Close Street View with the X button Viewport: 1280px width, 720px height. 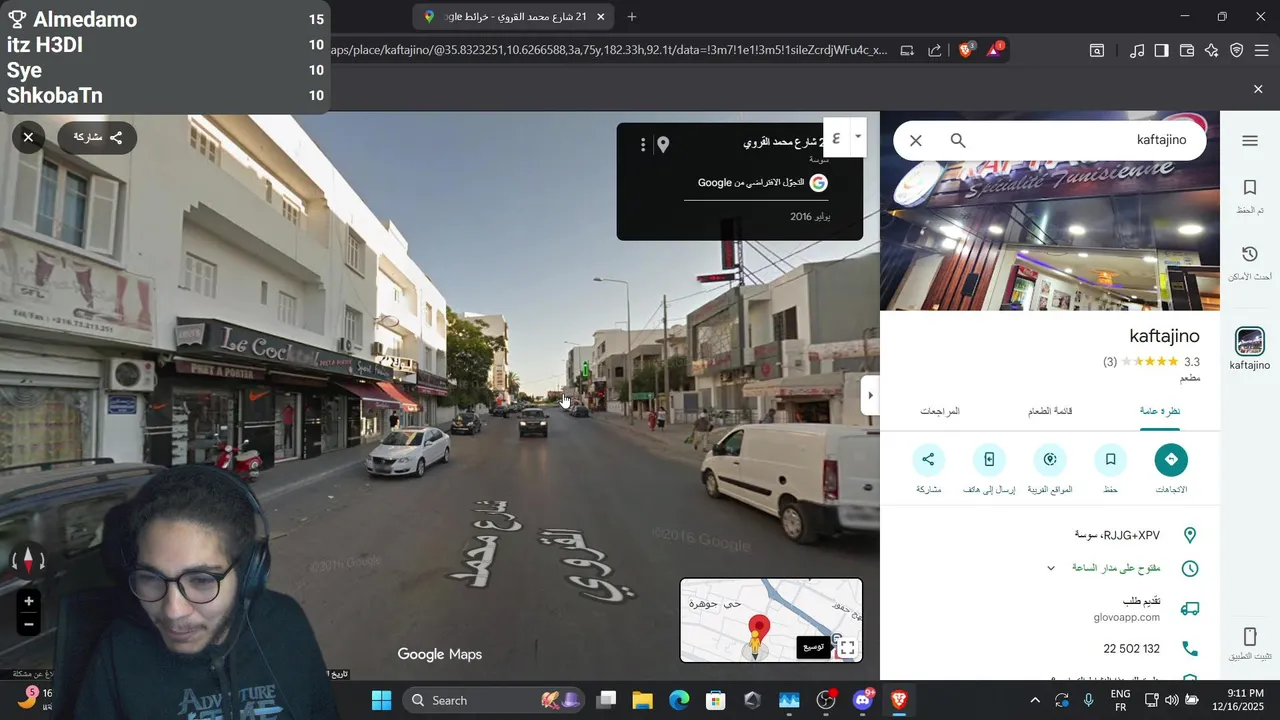[28, 137]
